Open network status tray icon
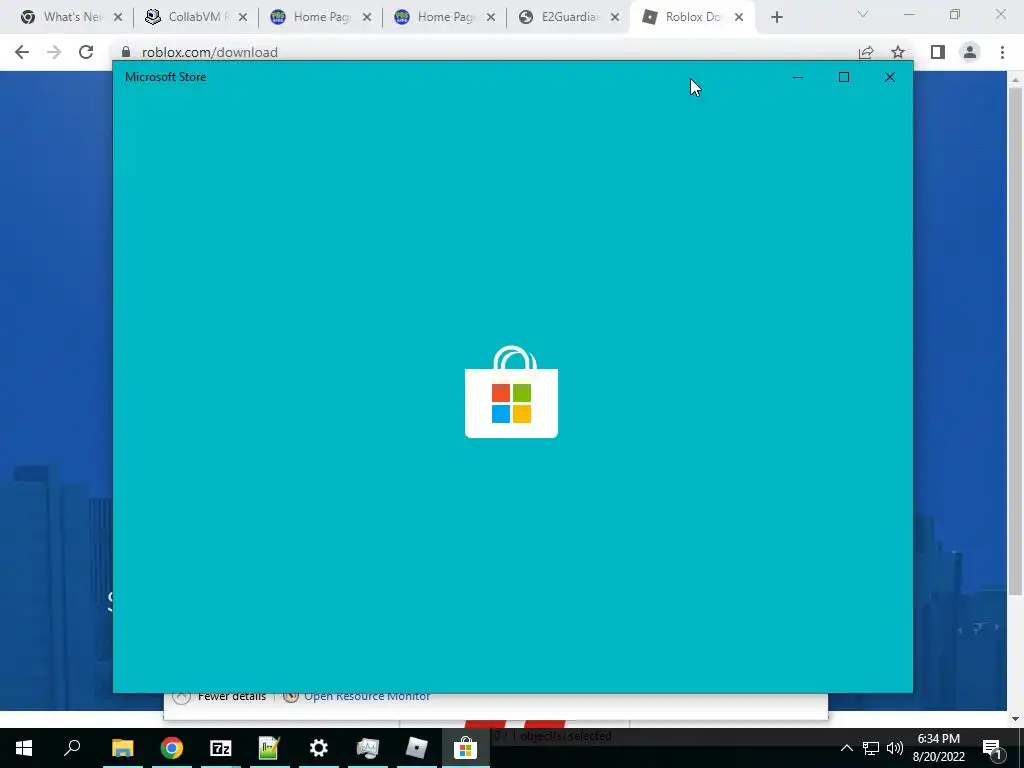Image resolution: width=1024 pixels, height=768 pixels. (x=871, y=748)
